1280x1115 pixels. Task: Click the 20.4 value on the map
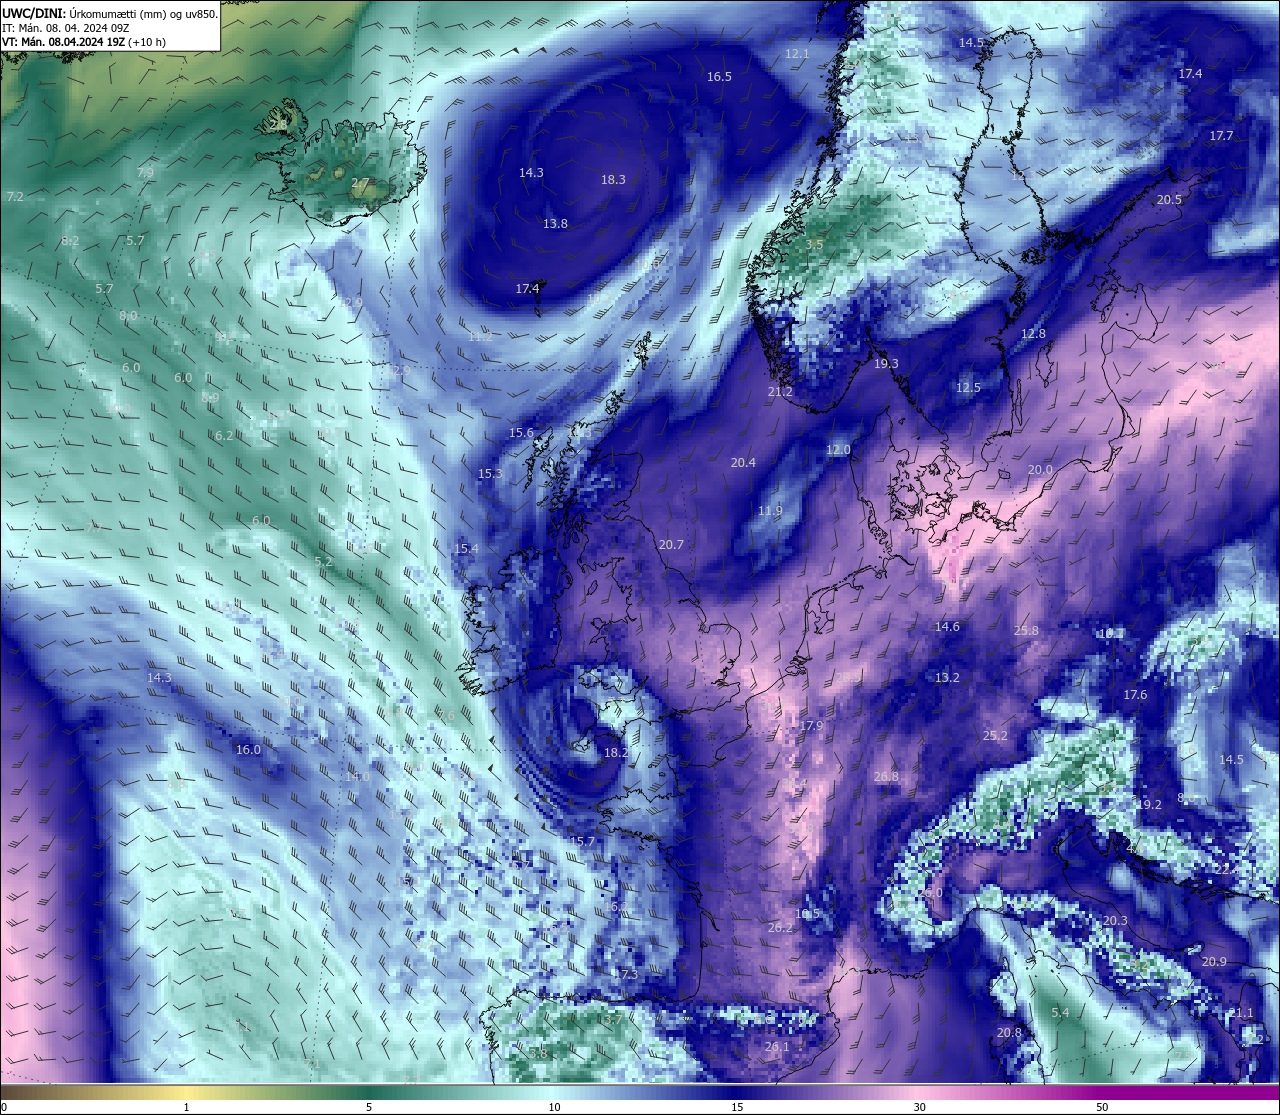pyautogui.click(x=743, y=463)
